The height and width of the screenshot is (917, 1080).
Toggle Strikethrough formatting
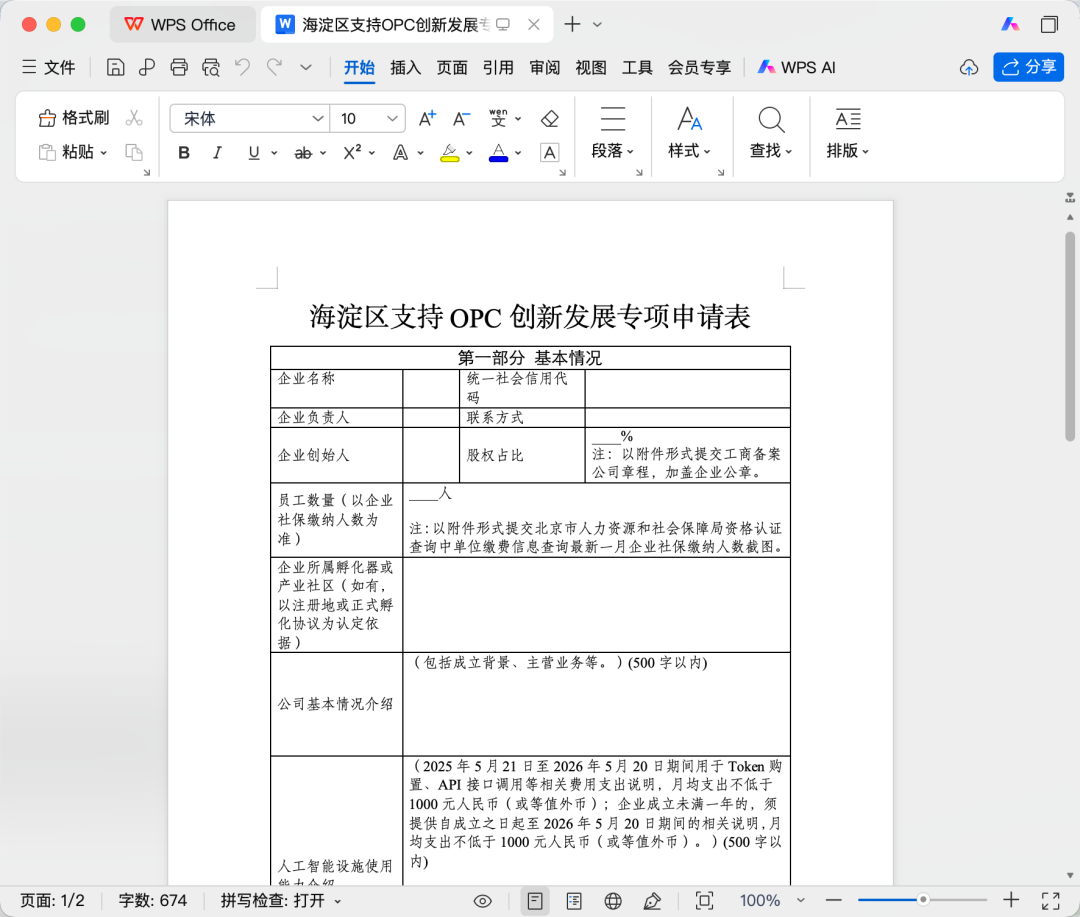coord(303,152)
